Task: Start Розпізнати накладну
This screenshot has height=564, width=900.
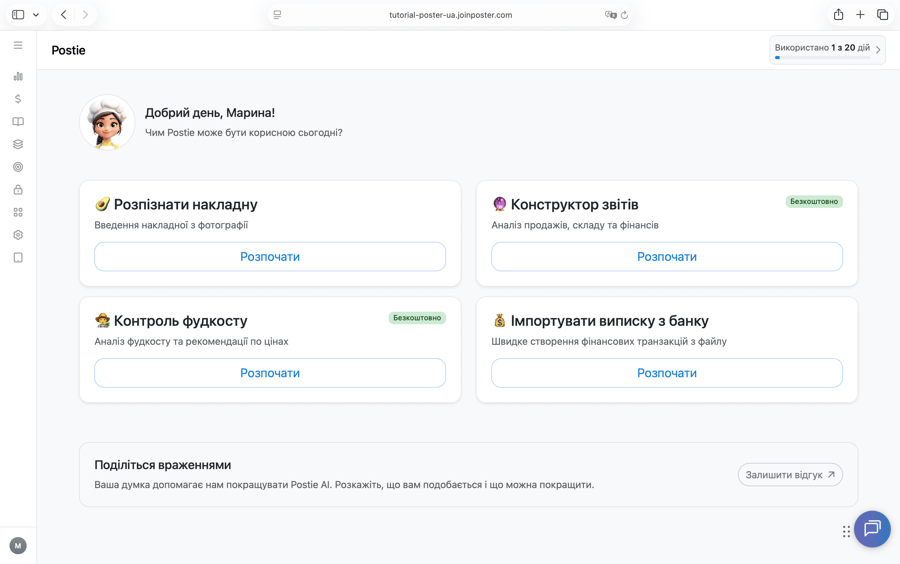Action: click(x=270, y=256)
